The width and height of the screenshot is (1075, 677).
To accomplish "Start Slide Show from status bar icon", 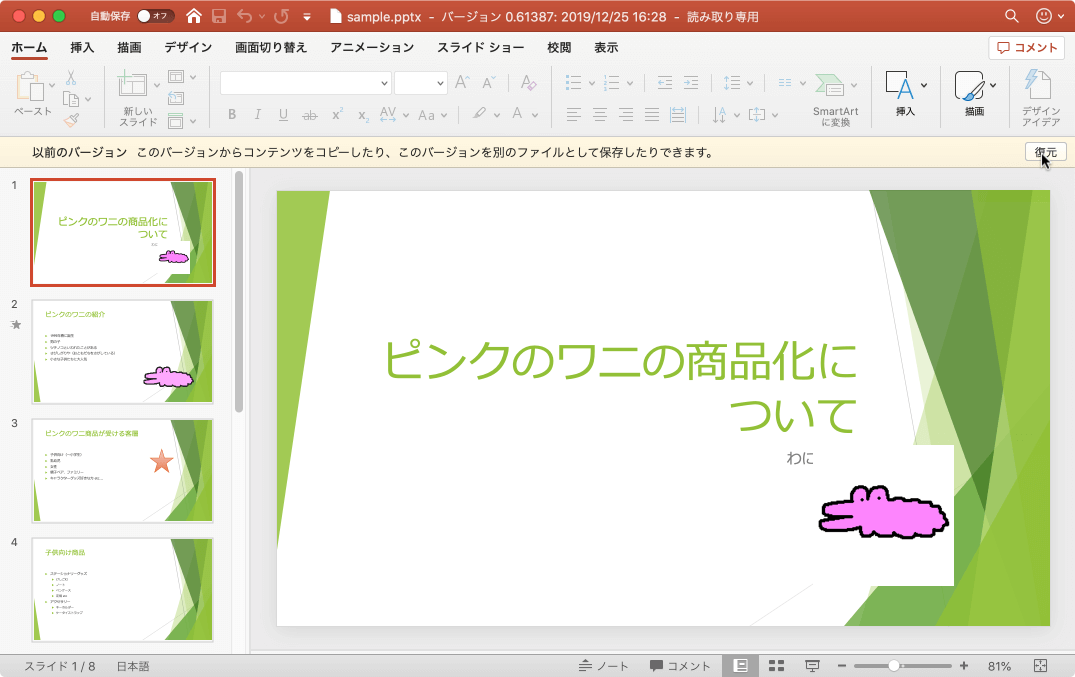I will tap(812, 665).
